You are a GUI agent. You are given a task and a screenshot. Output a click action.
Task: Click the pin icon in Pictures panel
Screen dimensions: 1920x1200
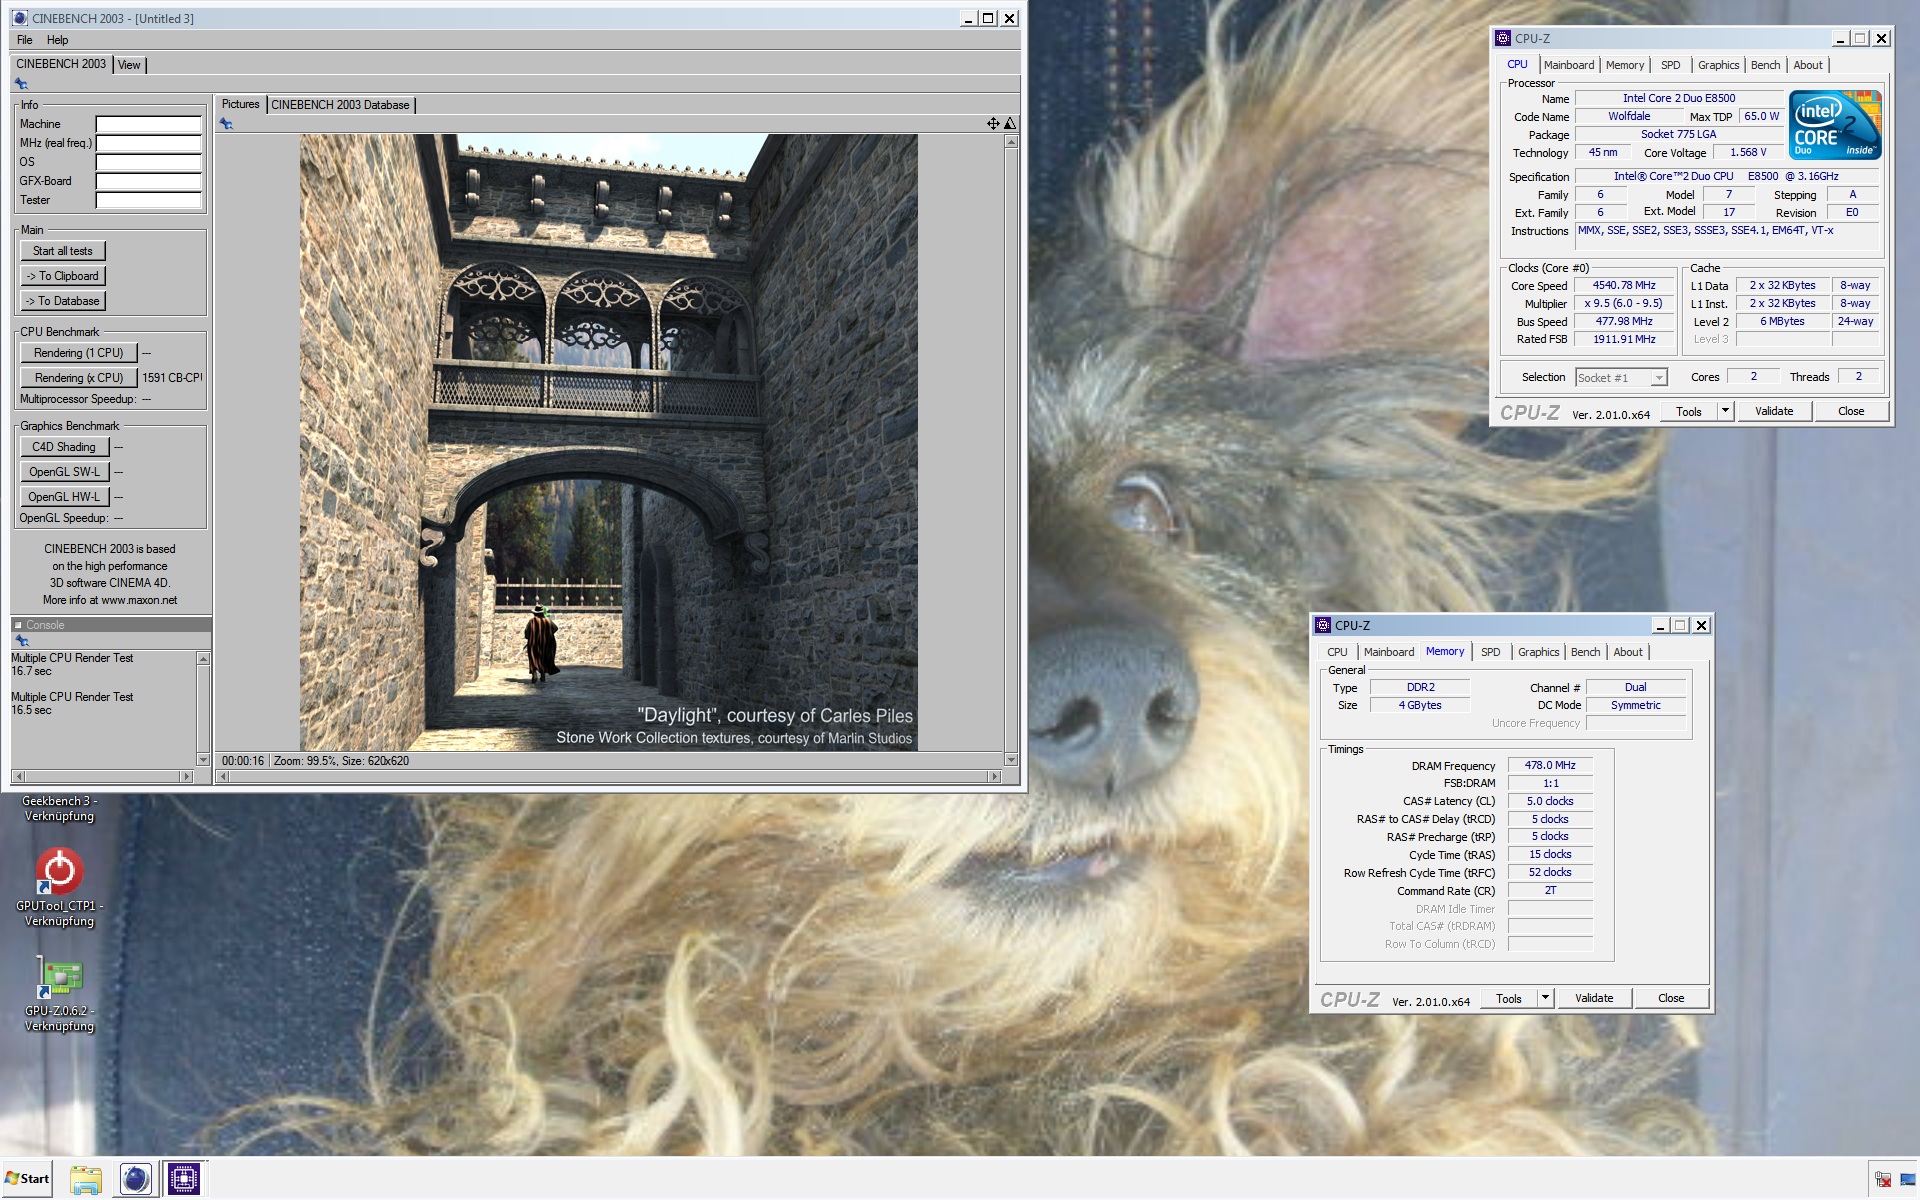[226, 124]
